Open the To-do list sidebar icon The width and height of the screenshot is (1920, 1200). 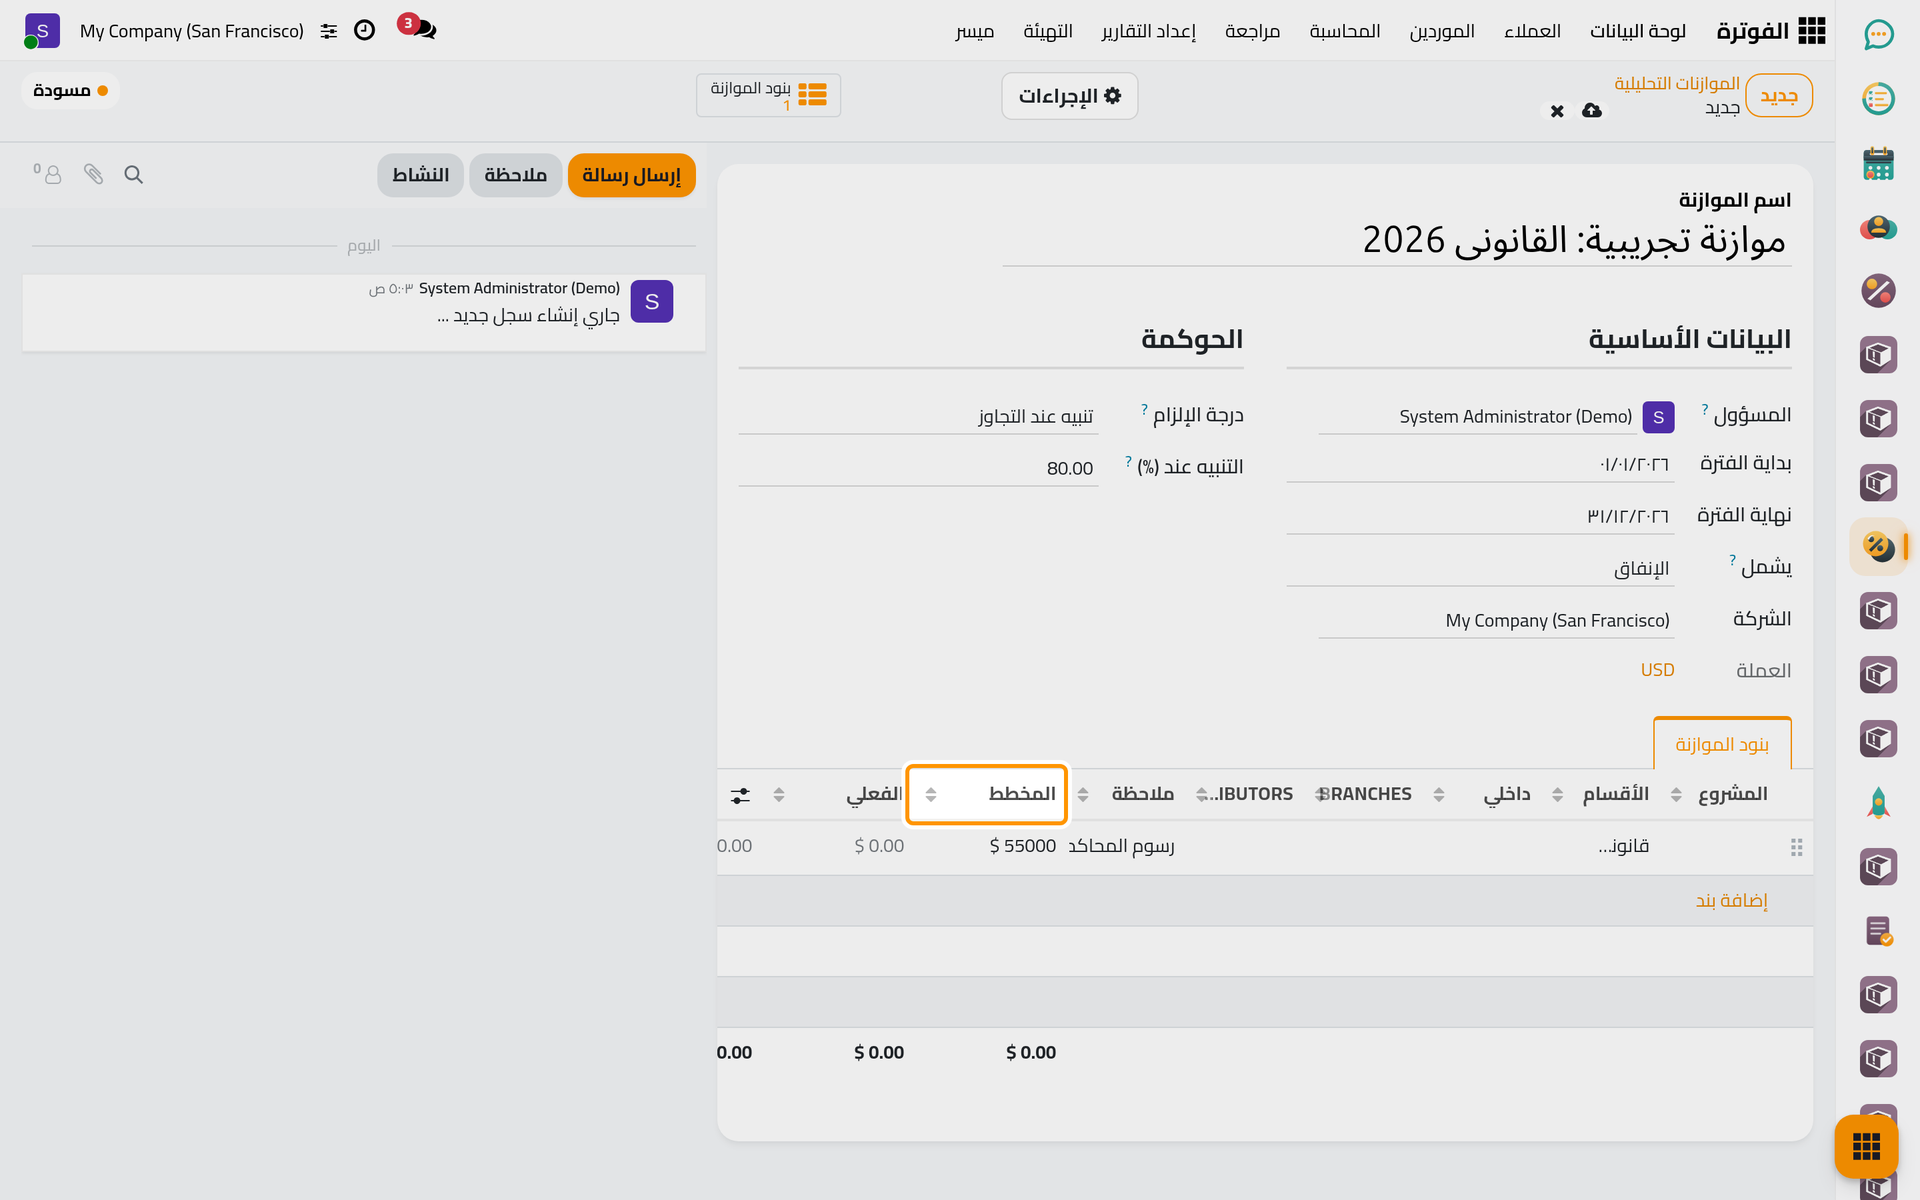tap(1878, 99)
